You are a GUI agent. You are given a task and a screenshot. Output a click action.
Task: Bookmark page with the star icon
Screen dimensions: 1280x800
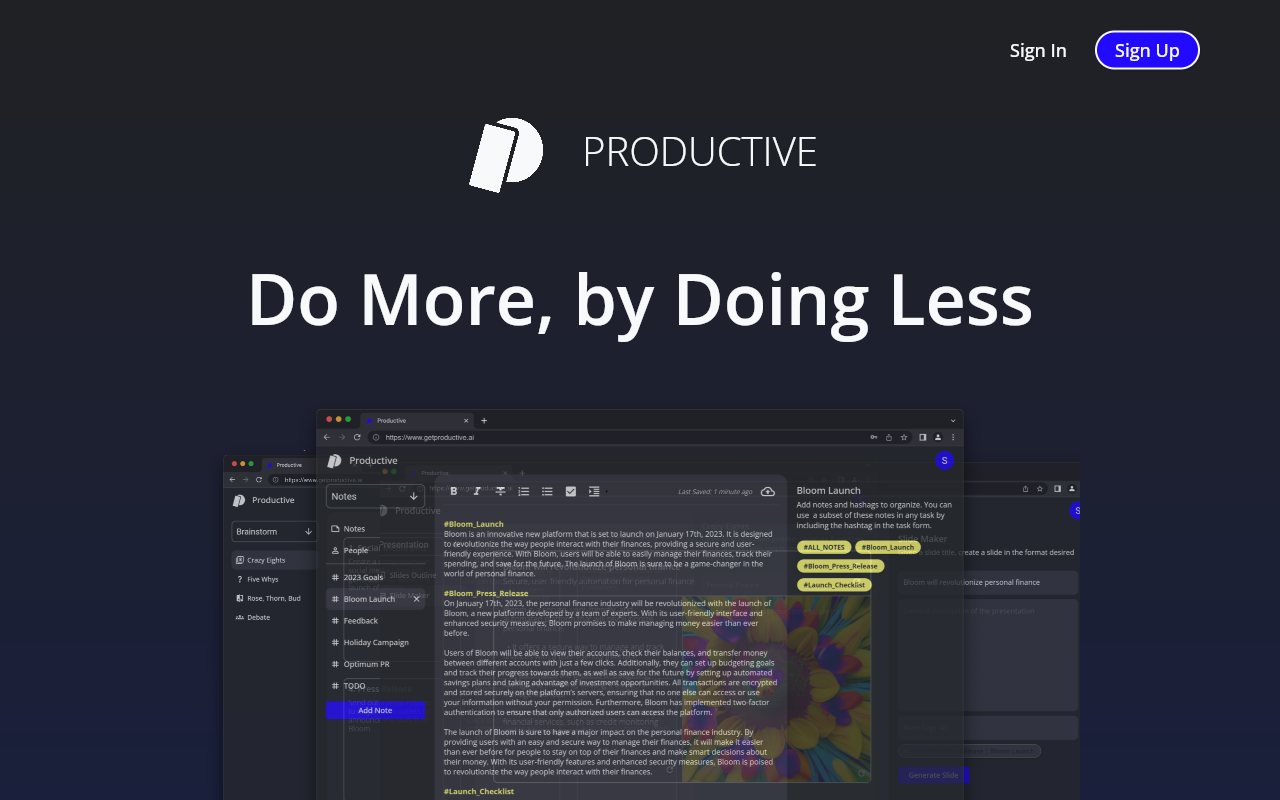click(904, 437)
